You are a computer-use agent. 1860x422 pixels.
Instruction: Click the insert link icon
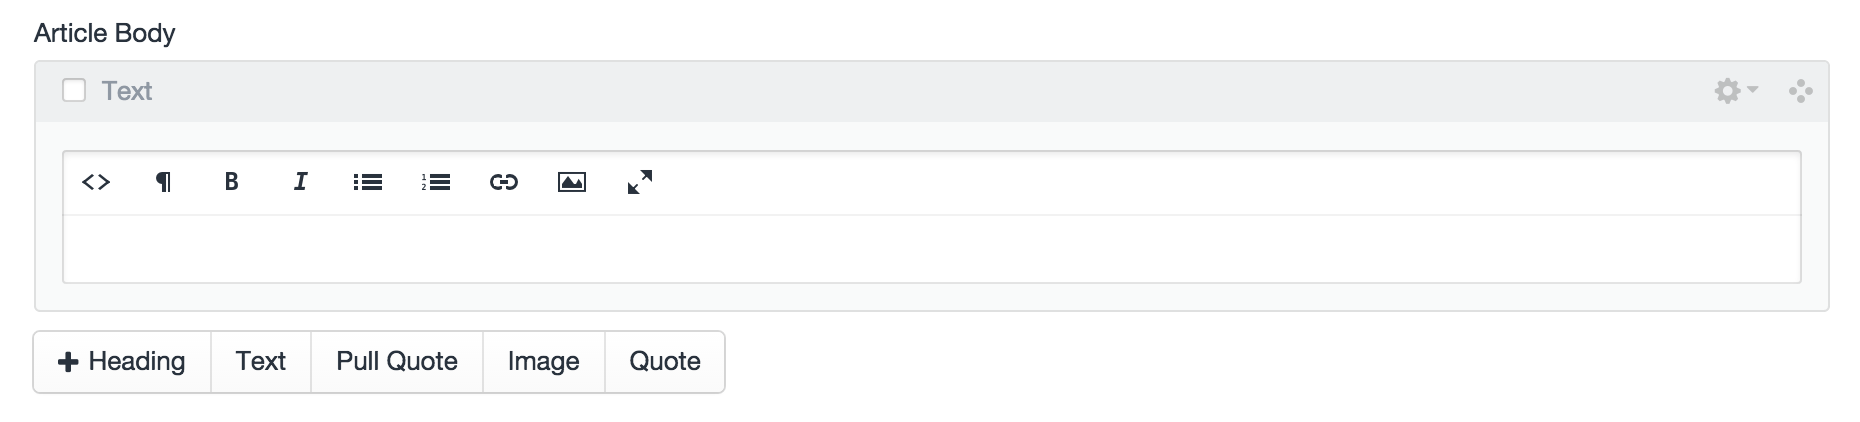504,182
